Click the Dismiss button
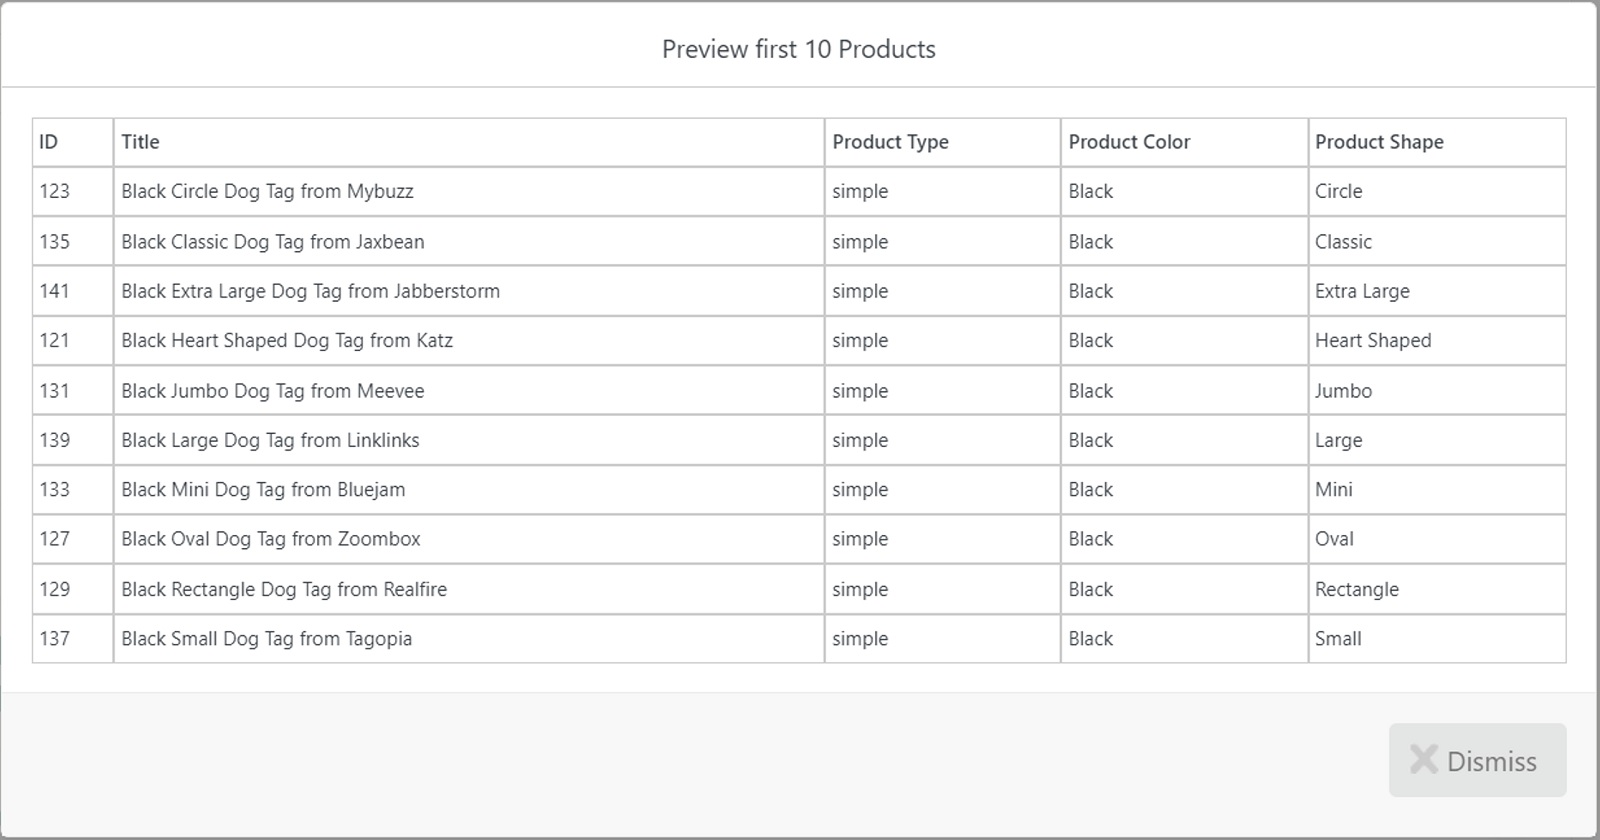1600x840 pixels. tap(1477, 760)
